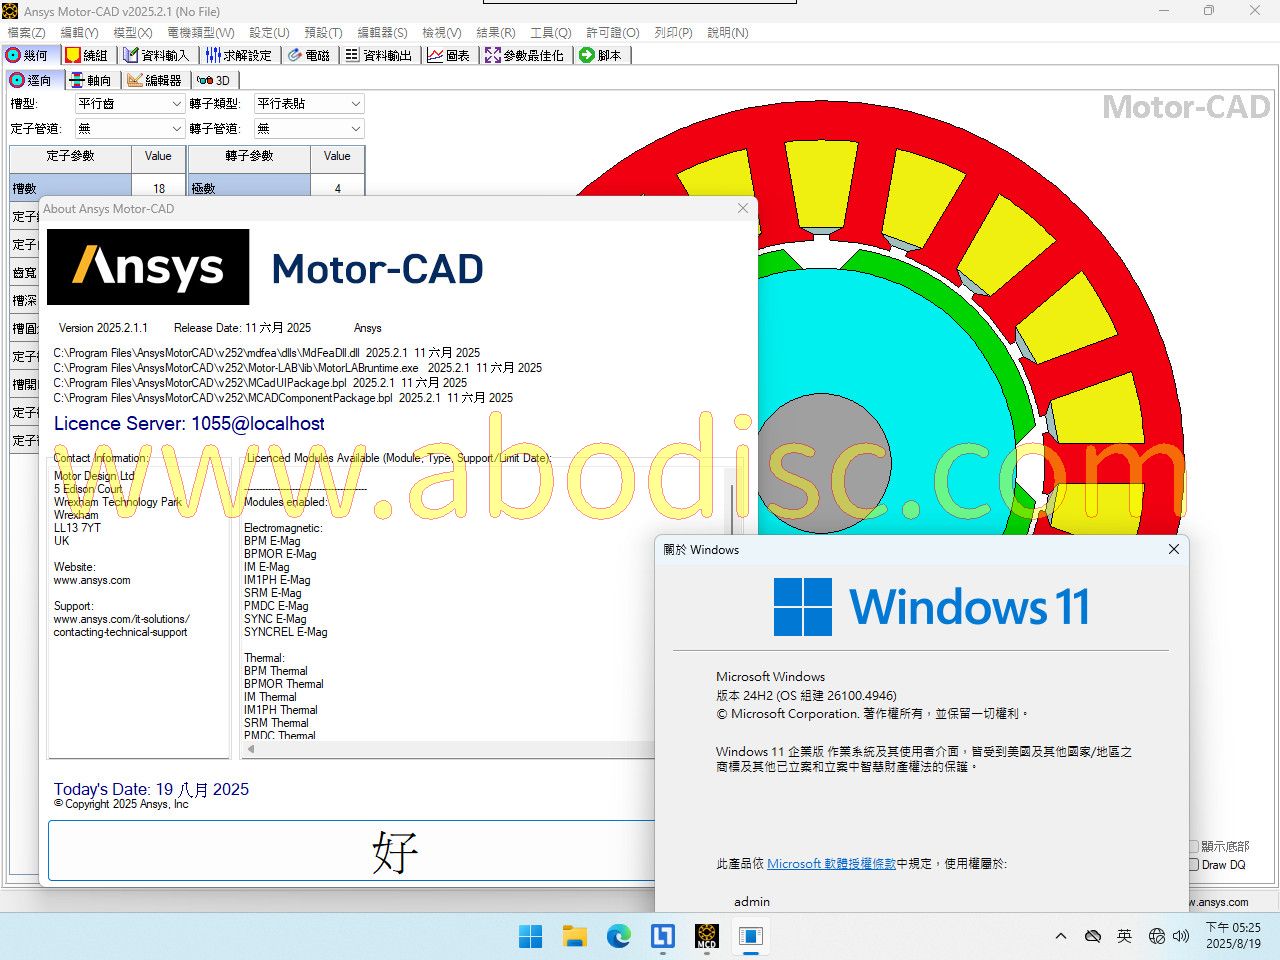Switch to the 3D view sub-tab
The height and width of the screenshot is (960, 1280).
pos(214,80)
